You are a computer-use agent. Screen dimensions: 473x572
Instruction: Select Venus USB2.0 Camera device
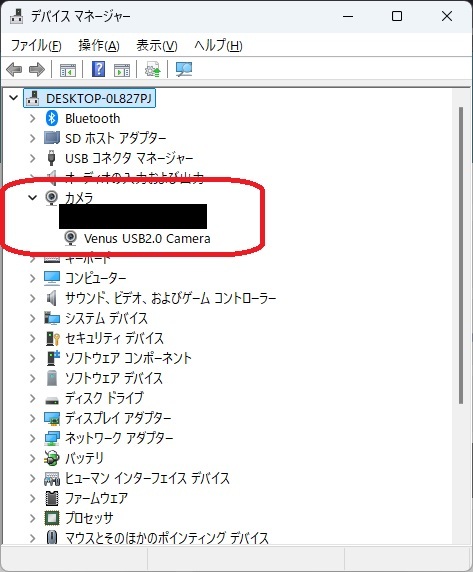[147, 239]
